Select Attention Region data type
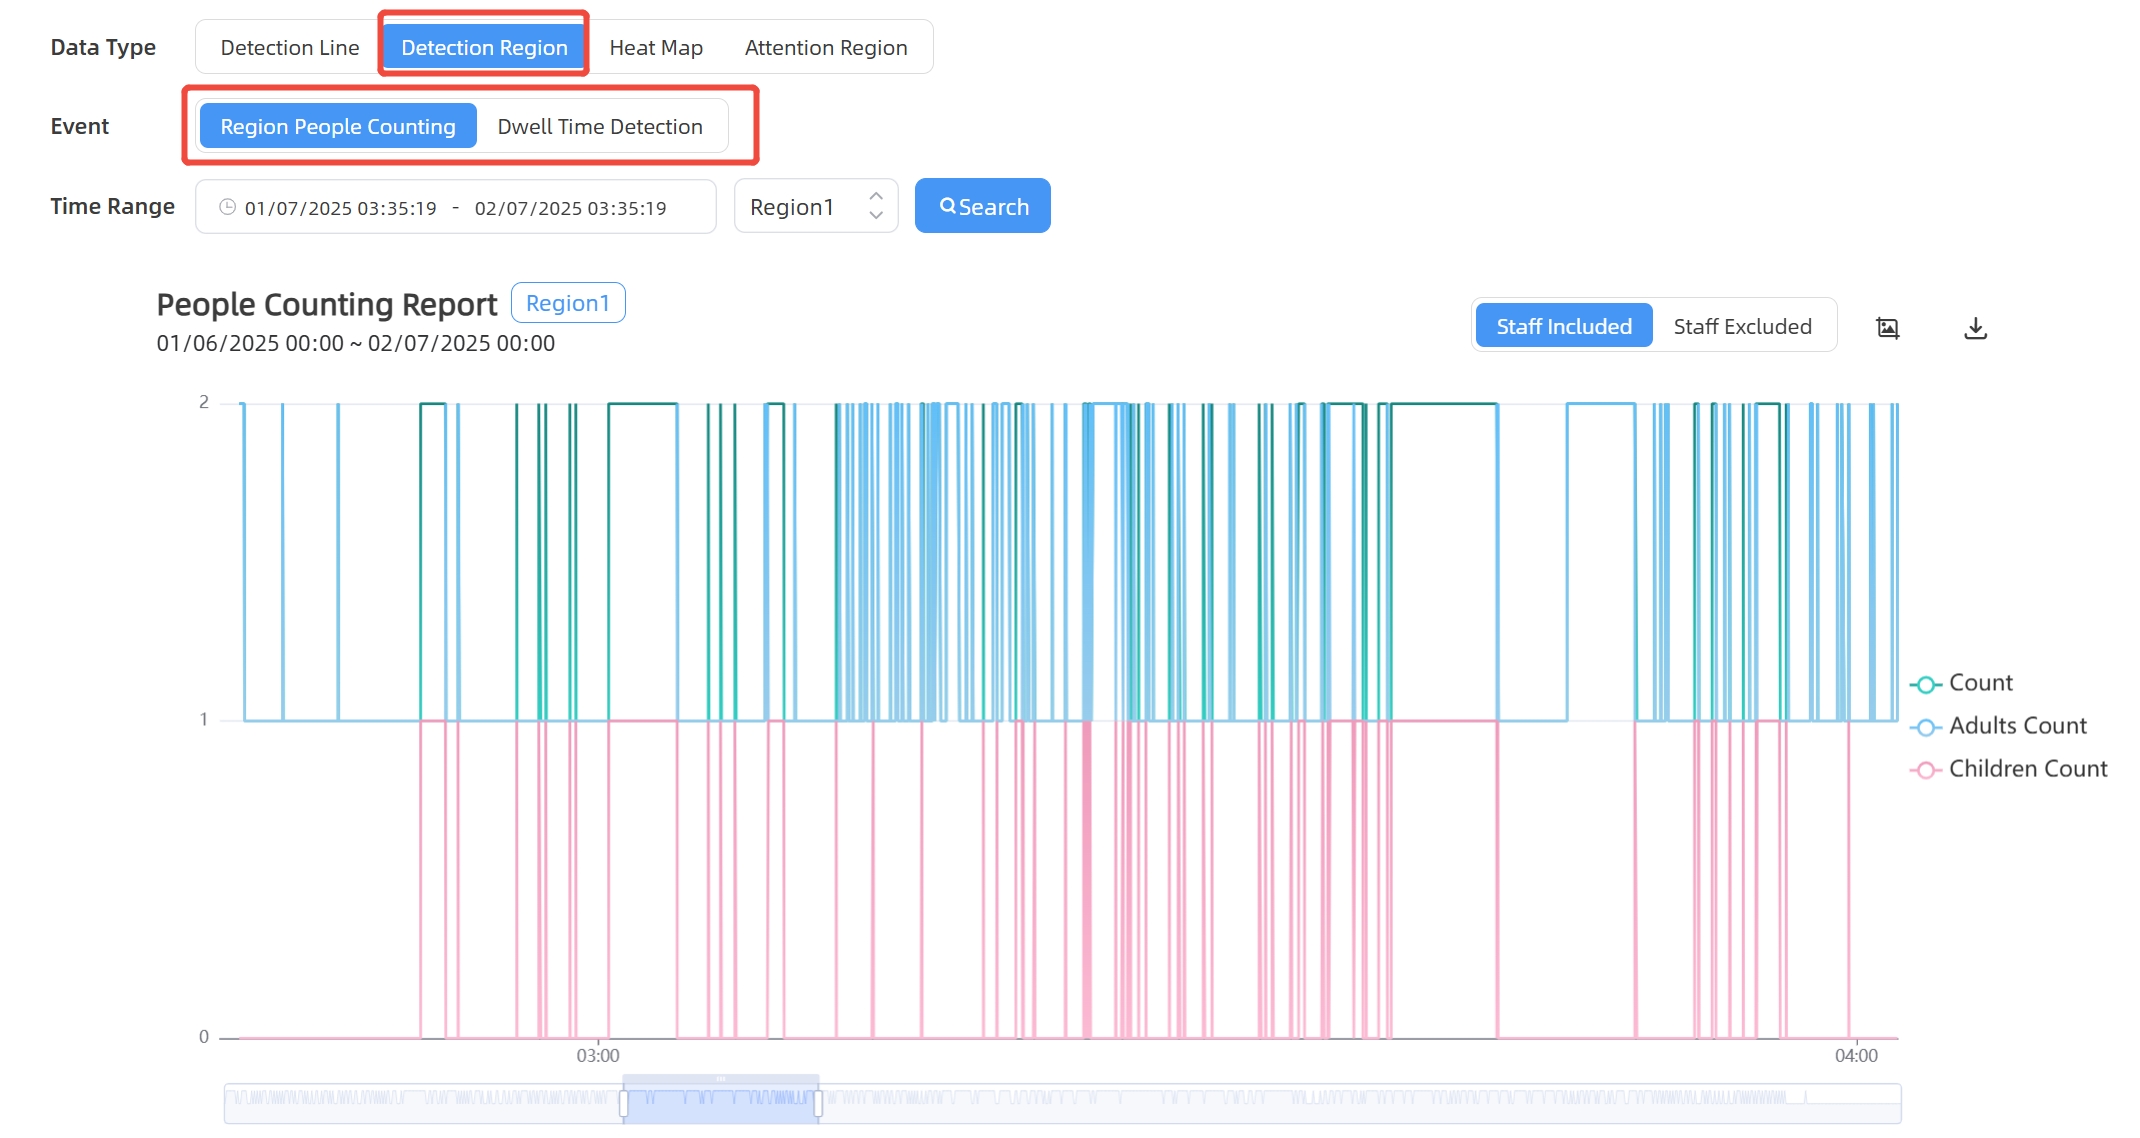 coord(826,48)
